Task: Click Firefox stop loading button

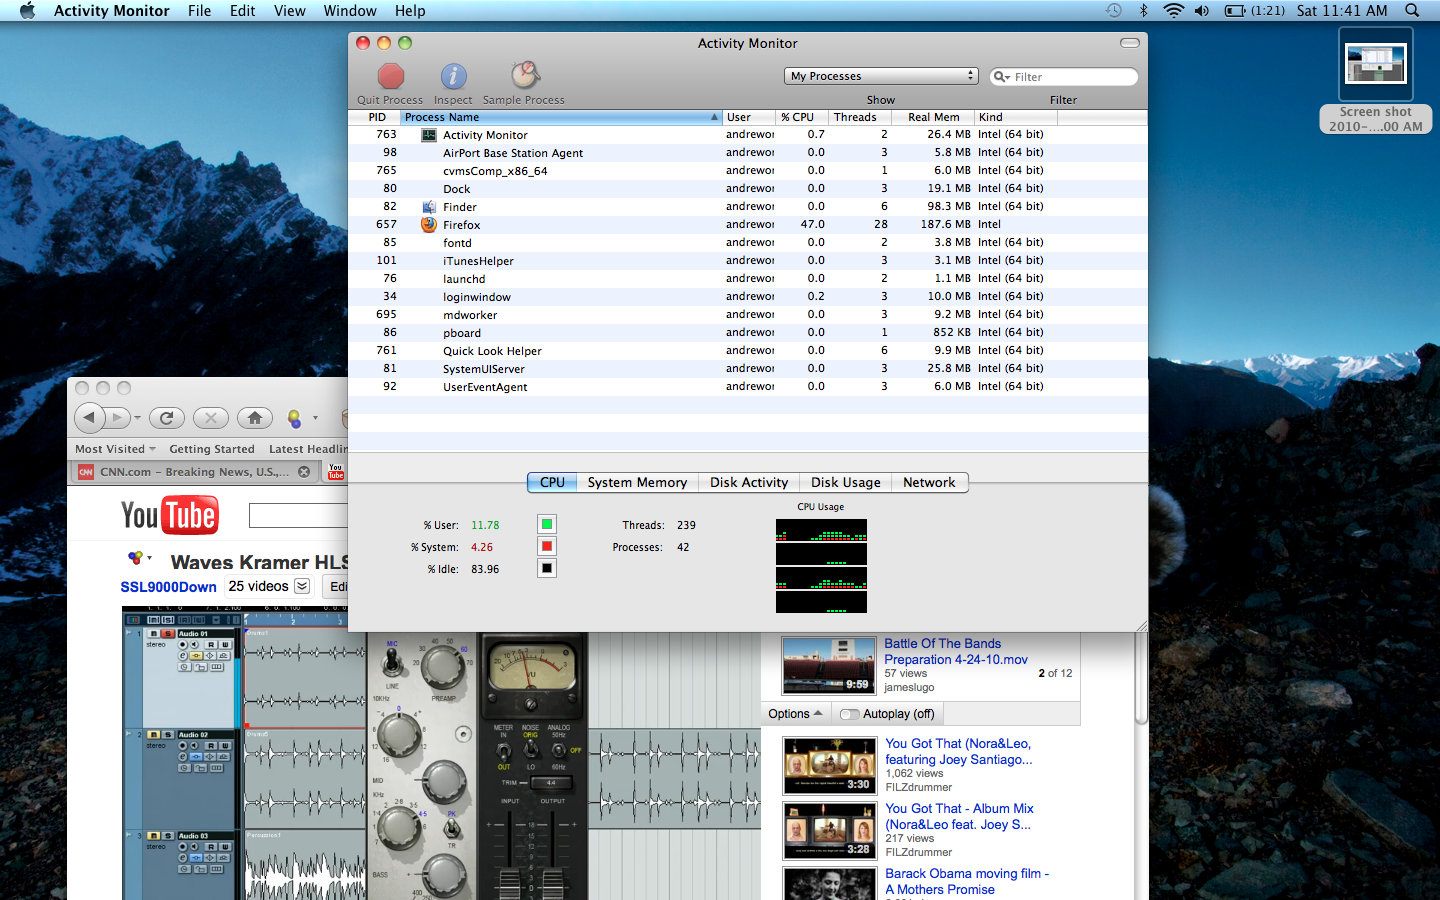Action: tap(210, 418)
